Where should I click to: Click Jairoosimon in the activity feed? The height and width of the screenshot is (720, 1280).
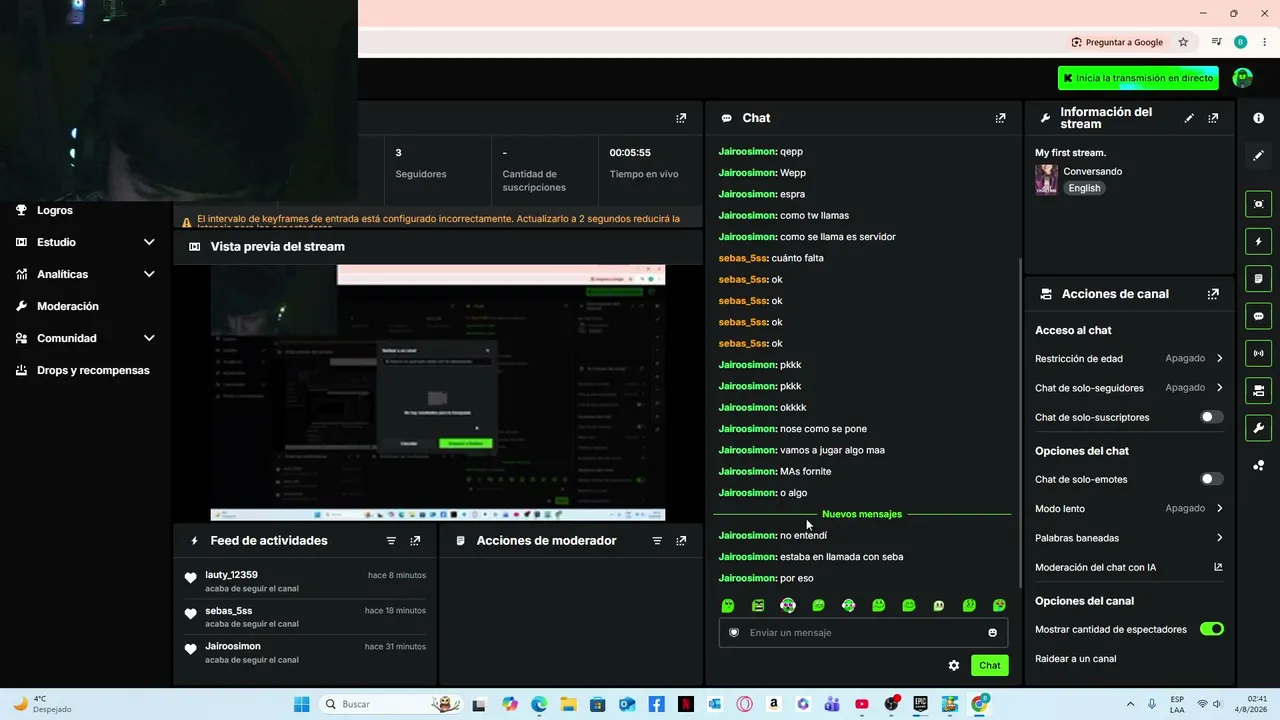click(x=233, y=646)
